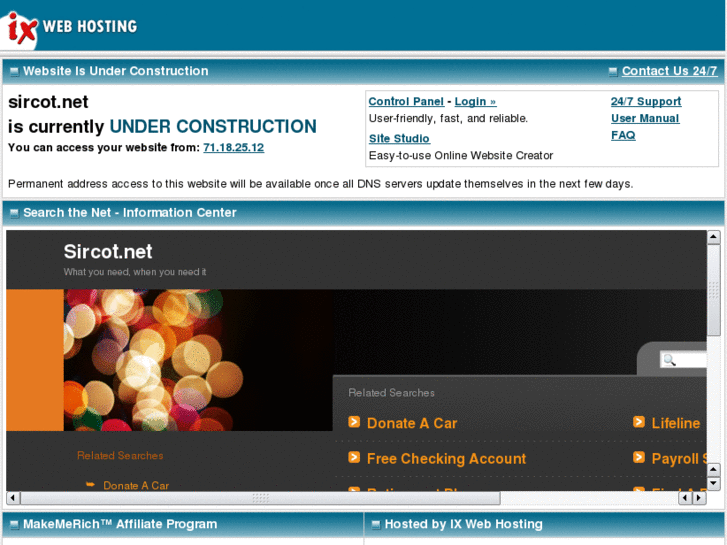Viewport: 727px width, 545px height.
Task: Click the Search the Net - Information Center heading
Action: coord(130,212)
